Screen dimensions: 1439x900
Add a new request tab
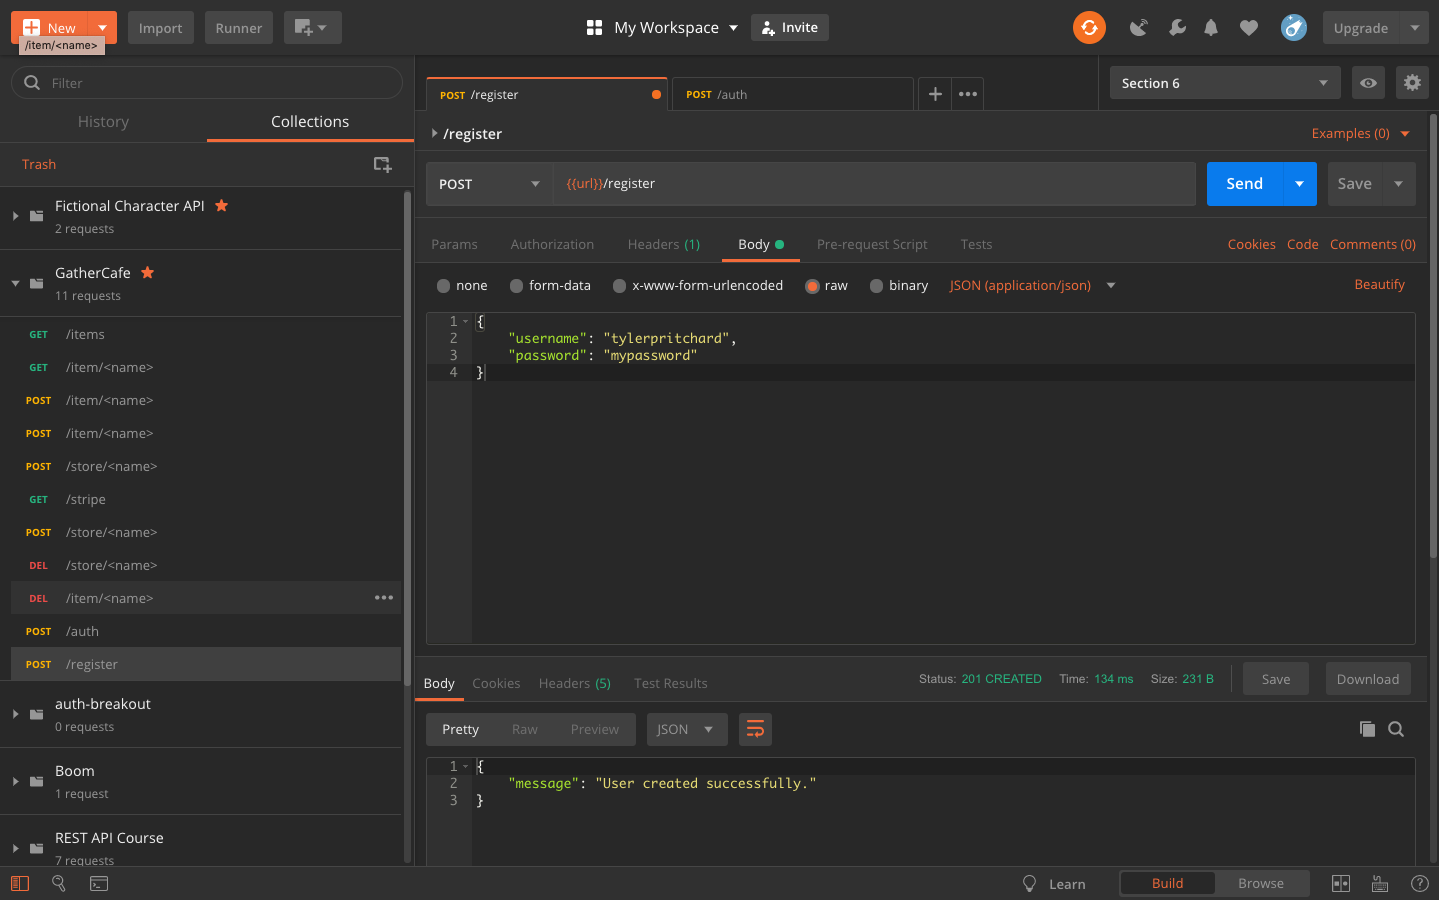point(935,94)
